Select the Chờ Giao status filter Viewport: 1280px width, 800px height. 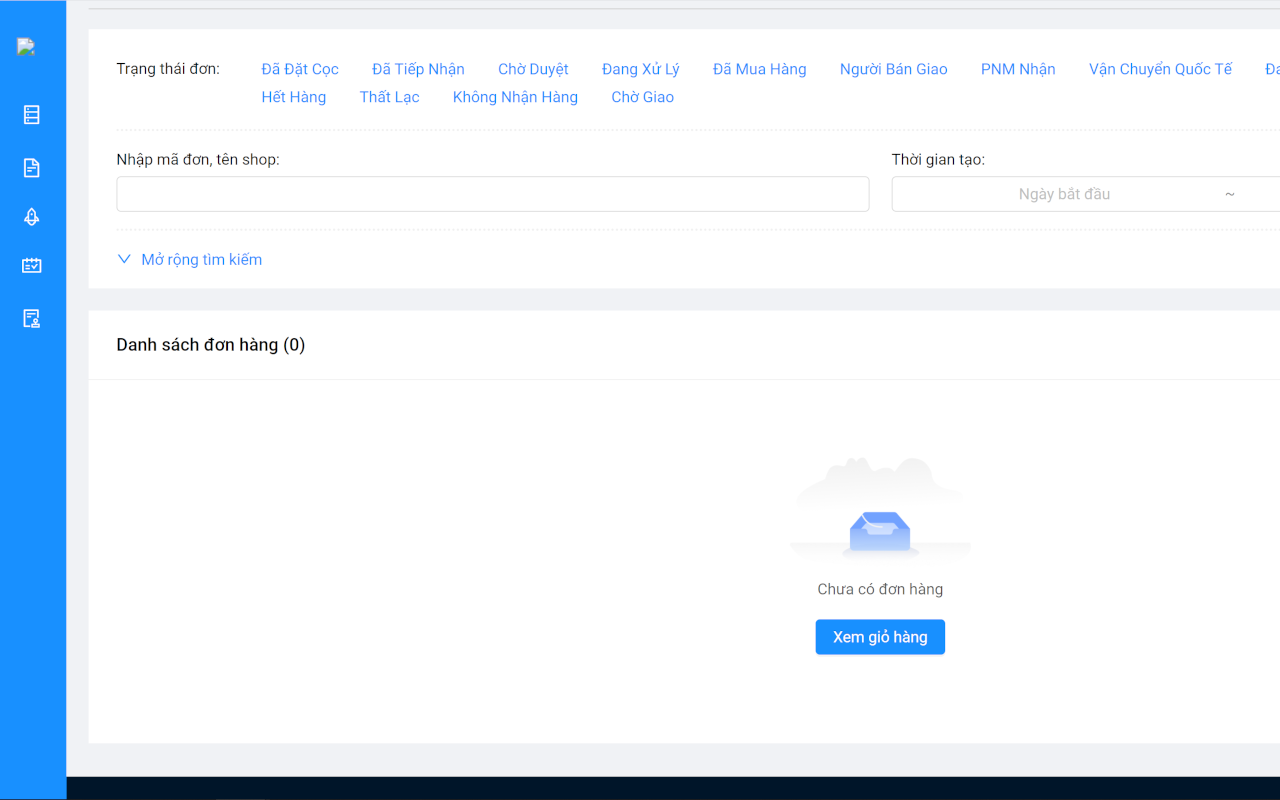643,97
